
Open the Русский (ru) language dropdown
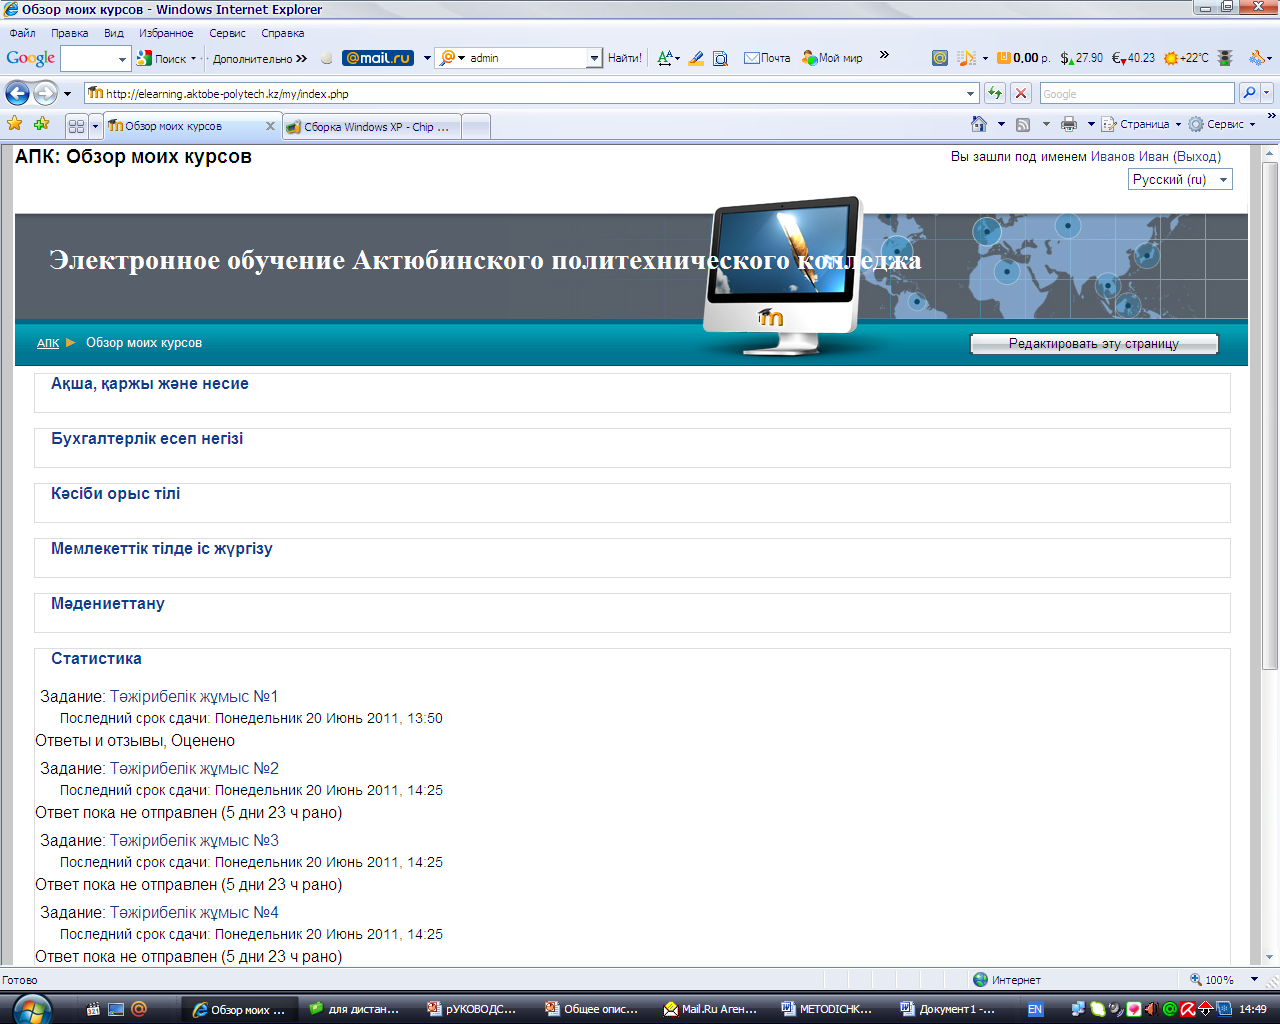tap(1180, 180)
